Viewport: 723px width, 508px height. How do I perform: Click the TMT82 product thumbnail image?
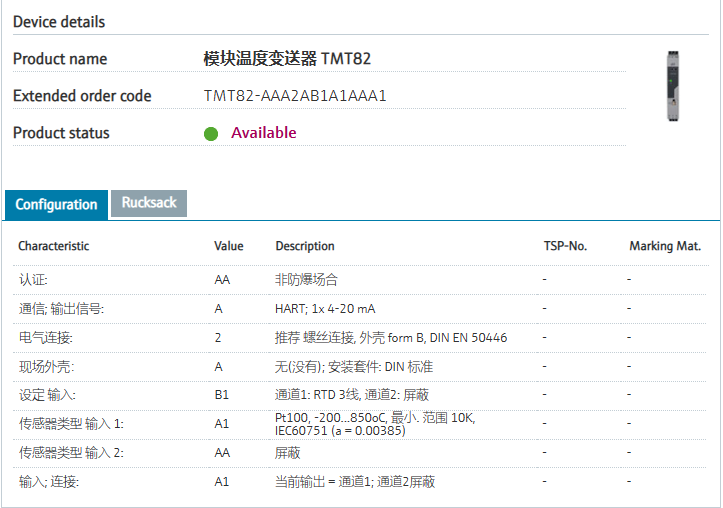coord(672,86)
